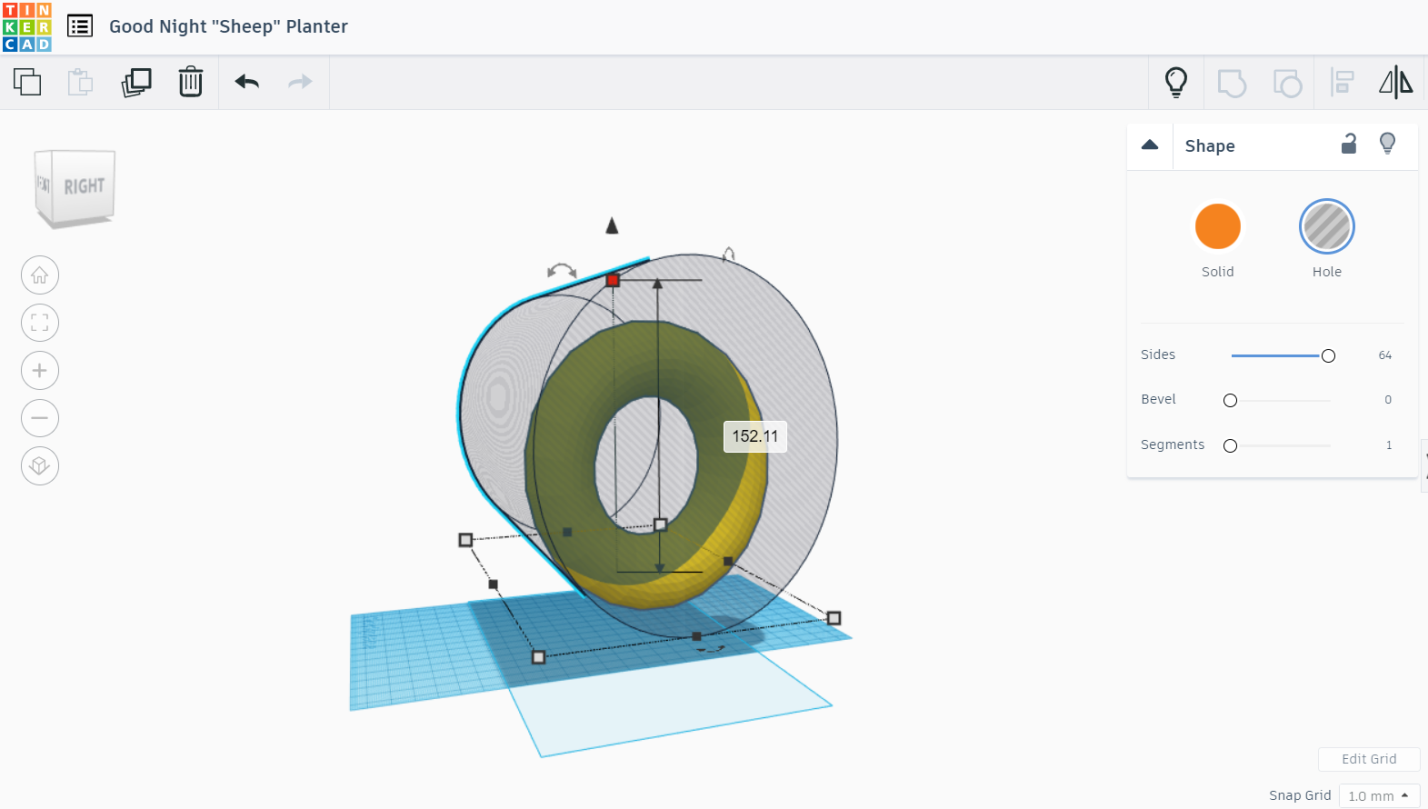Click the 152.11 dimension value box
Image resolution: width=1428 pixels, height=809 pixels.
755,436
